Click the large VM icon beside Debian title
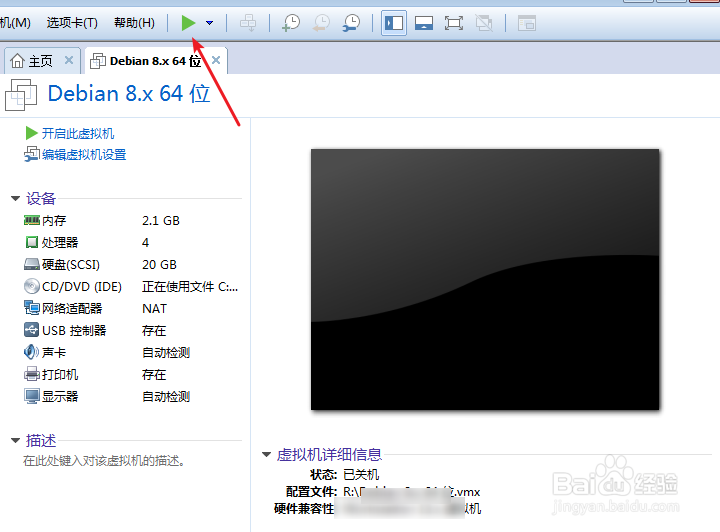The image size is (720, 532). coord(21,95)
